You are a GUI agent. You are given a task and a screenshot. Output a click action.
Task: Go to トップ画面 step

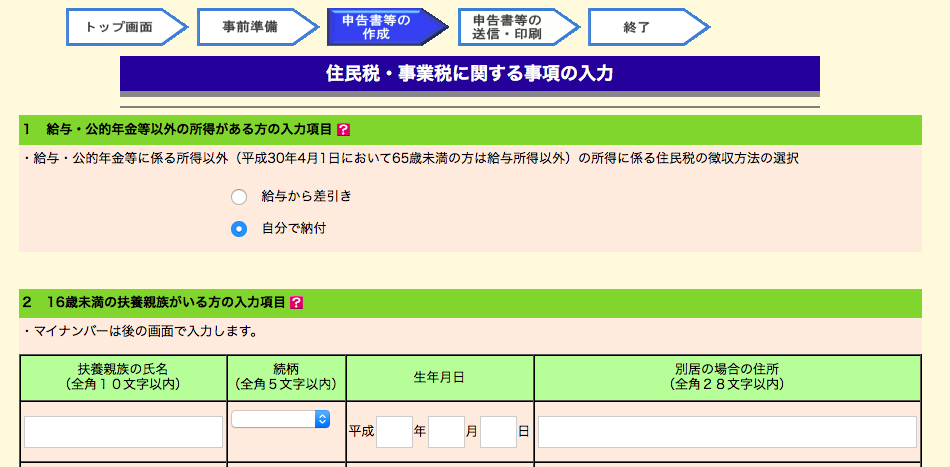[127, 27]
